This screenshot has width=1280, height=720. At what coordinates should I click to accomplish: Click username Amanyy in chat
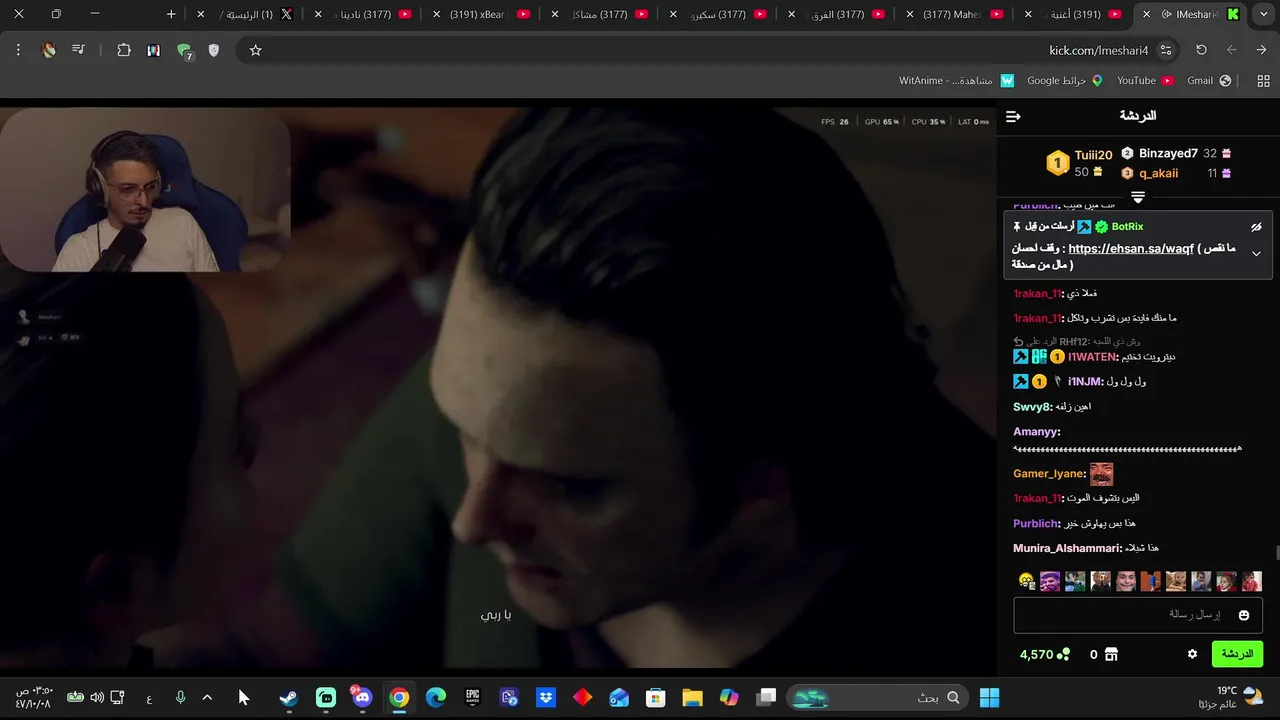tap(1035, 432)
